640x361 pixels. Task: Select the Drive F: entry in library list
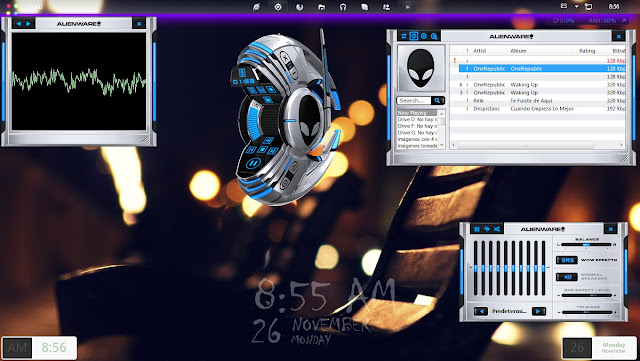417,126
